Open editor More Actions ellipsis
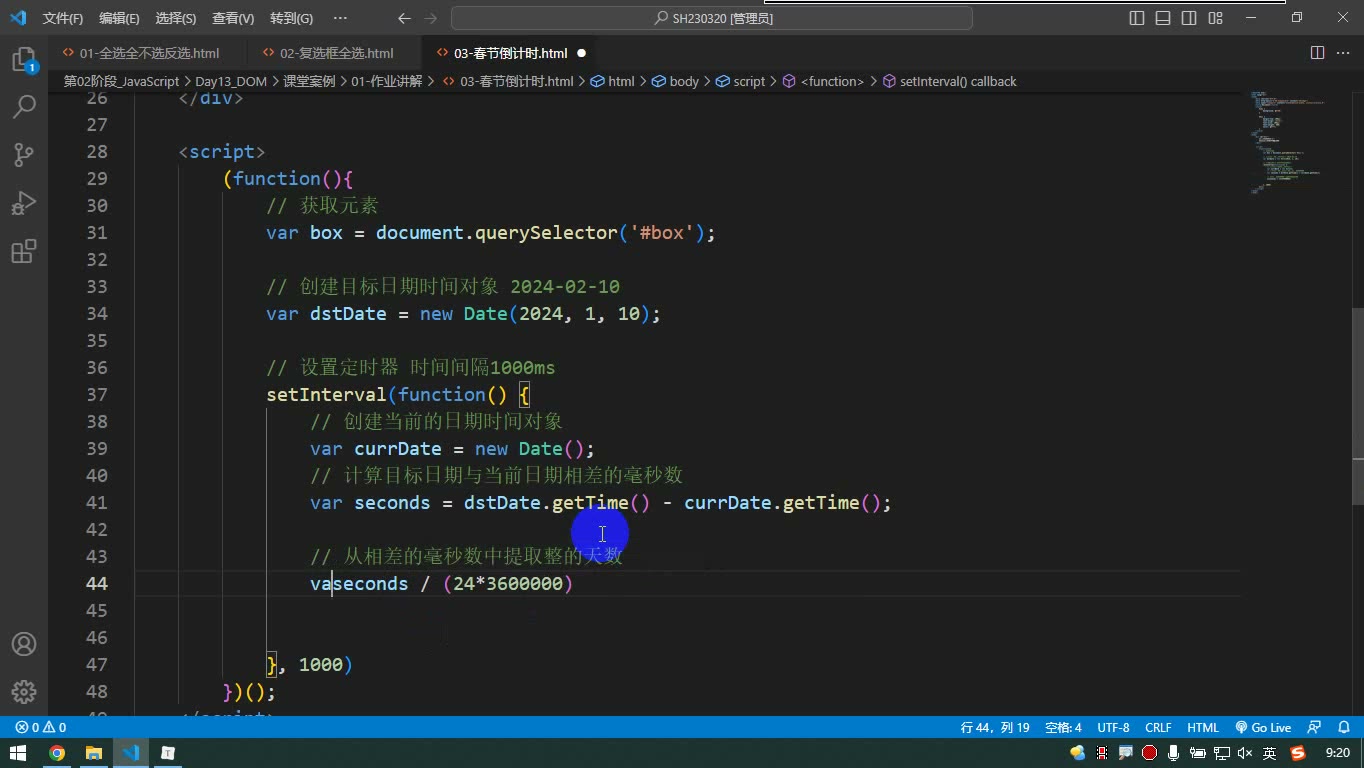Screen dimensions: 1364x768 1343,53
